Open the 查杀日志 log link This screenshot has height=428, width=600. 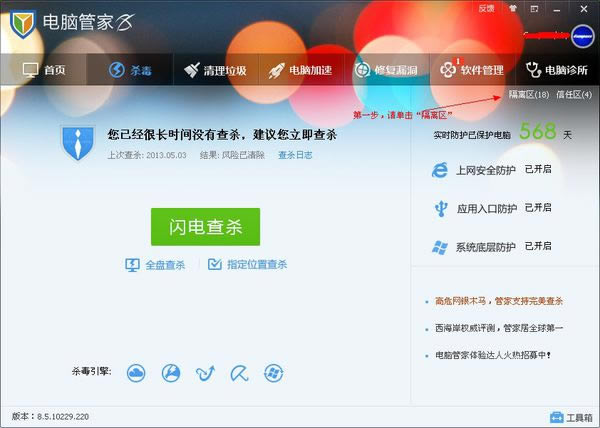point(295,155)
